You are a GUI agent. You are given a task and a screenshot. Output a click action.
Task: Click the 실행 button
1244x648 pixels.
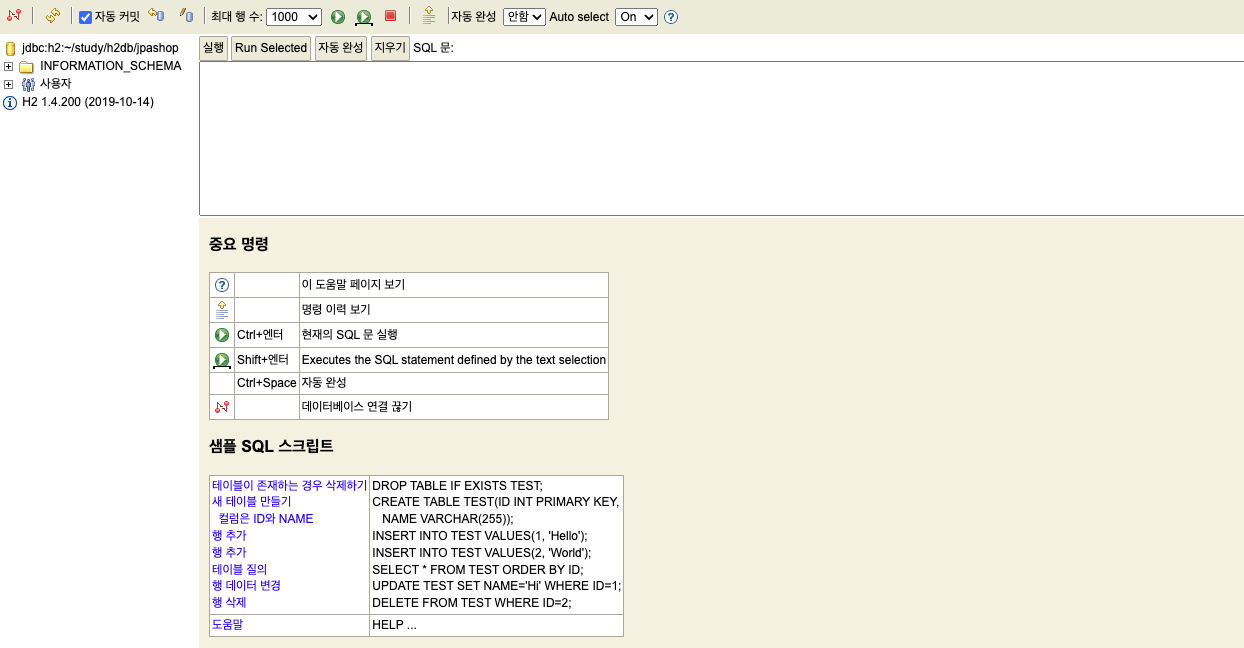tap(213, 48)
